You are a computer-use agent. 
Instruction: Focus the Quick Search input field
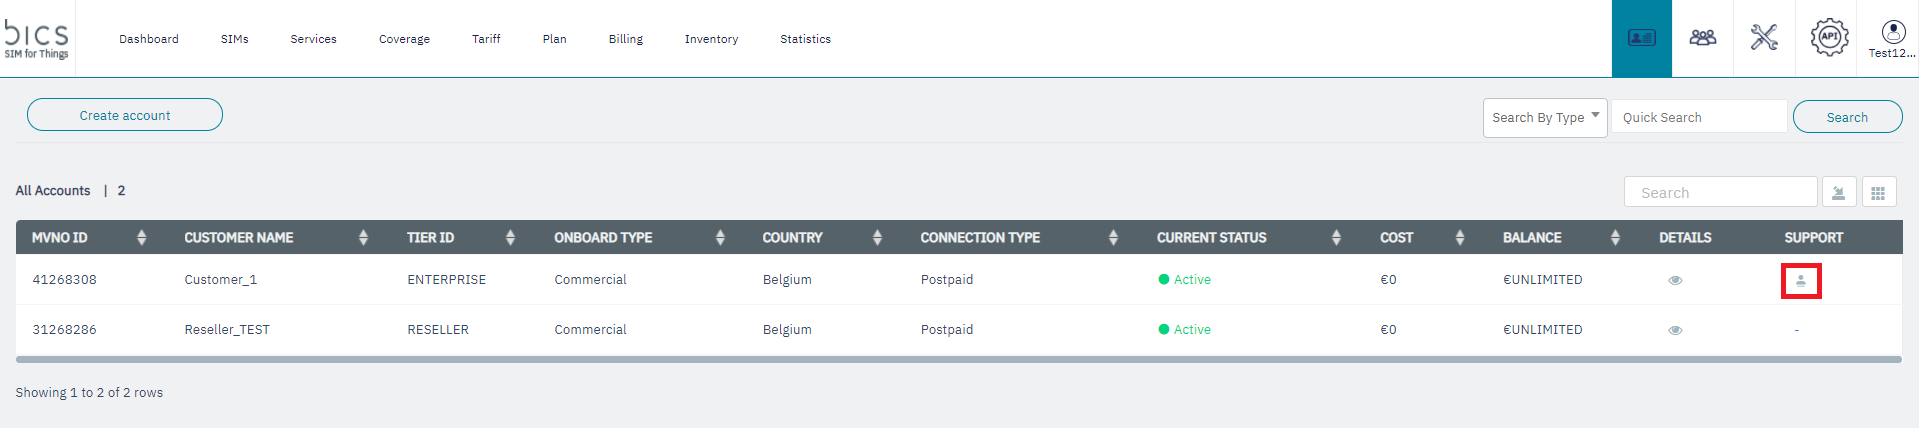pos(1698,117)
